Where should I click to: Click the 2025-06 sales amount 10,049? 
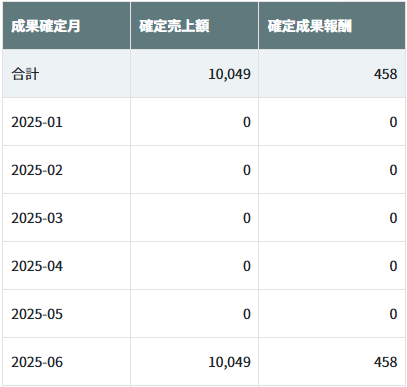click(x=229, y=362)
